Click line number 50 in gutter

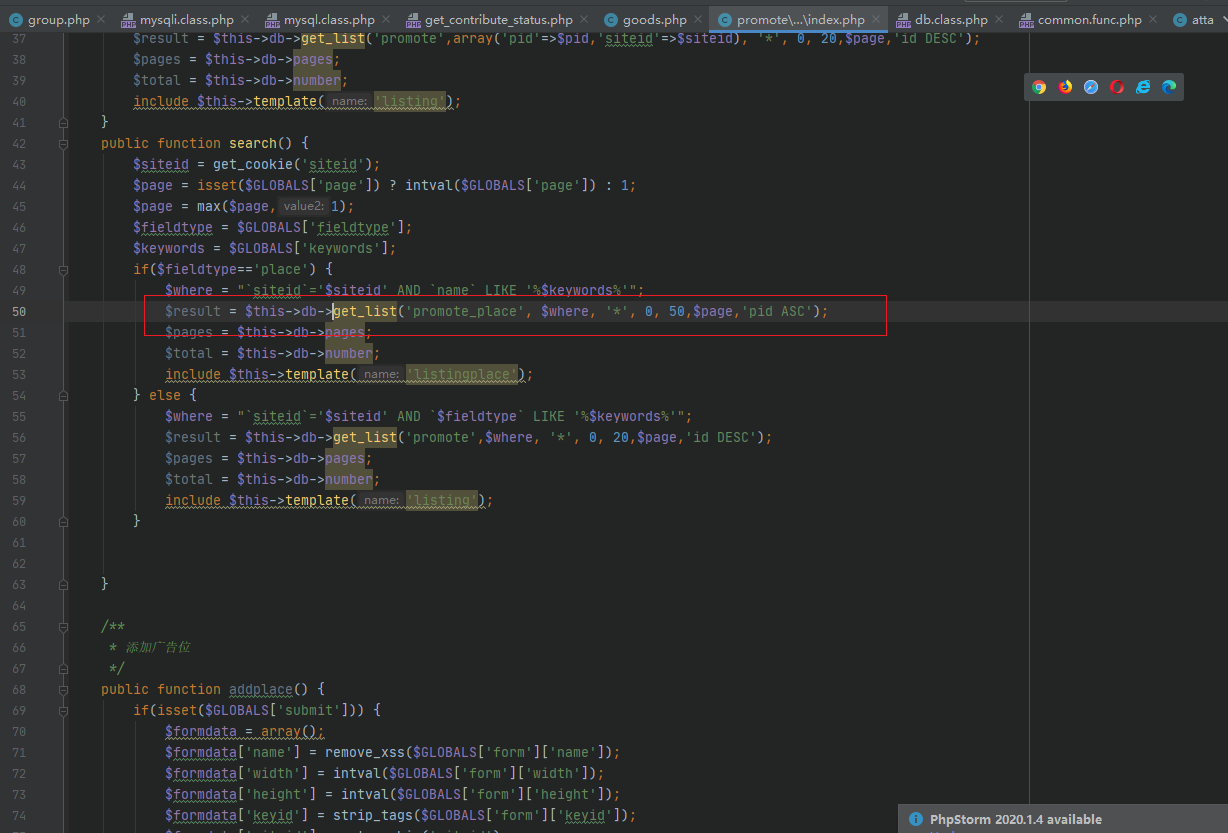click(x=19, y=311)
